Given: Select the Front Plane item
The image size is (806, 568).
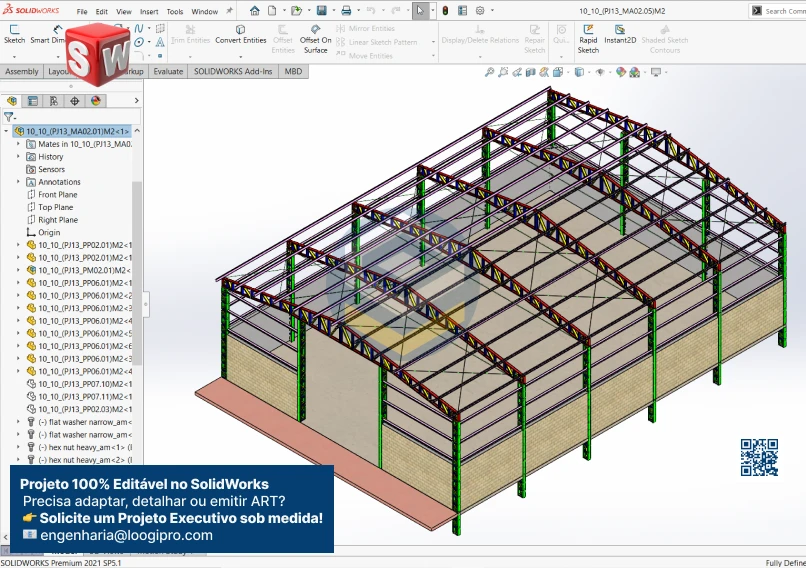Looking at the screenshot, I should point(57,195).
